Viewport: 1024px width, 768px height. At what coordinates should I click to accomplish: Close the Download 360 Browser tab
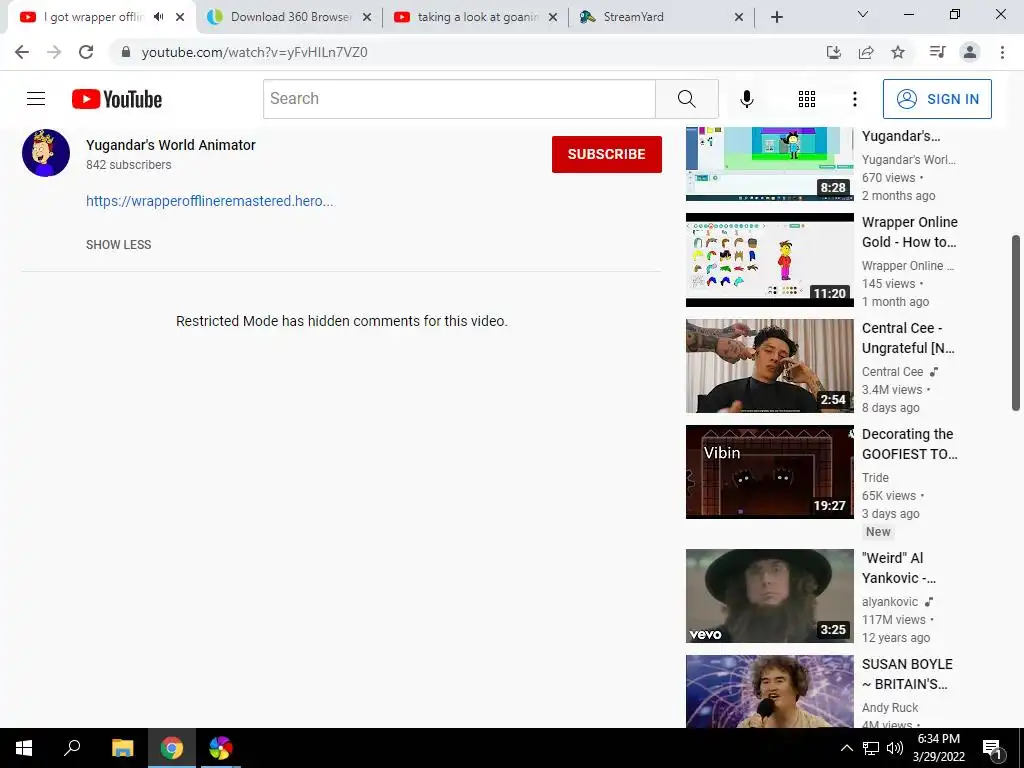coord(367,18)
